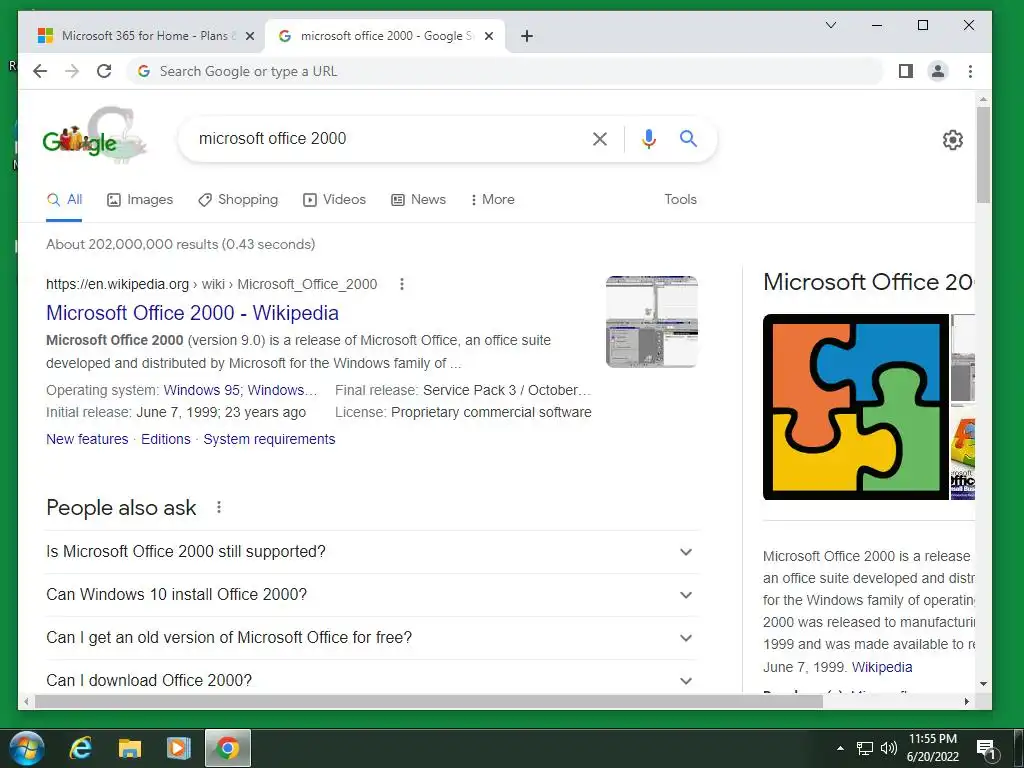Click the Google doodle logo
This screenshot has height=768, width=1024.
click(x=93, y=135)
